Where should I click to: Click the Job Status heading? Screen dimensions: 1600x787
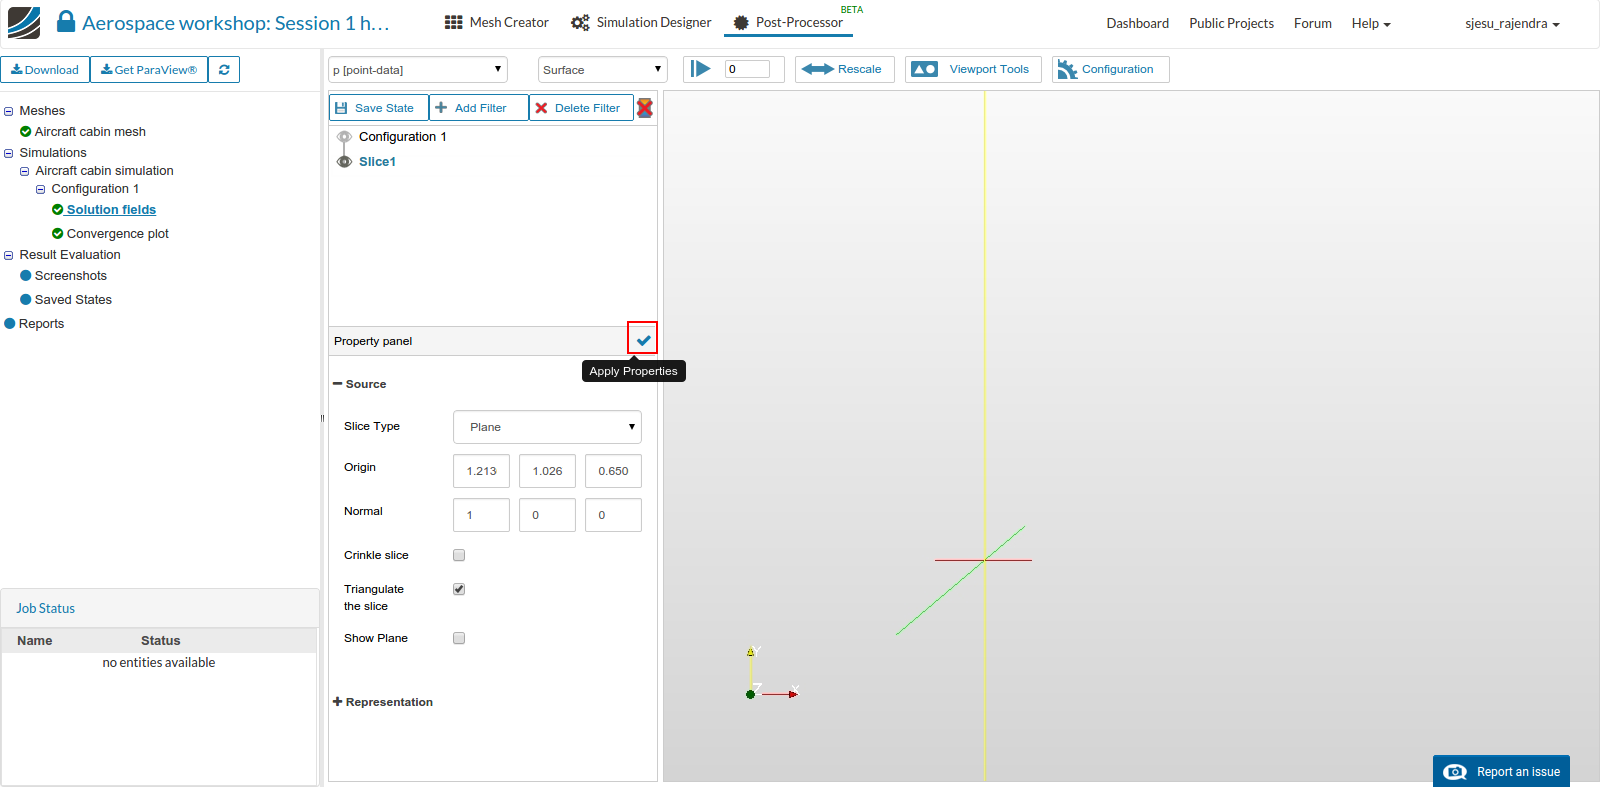(46, 608)
